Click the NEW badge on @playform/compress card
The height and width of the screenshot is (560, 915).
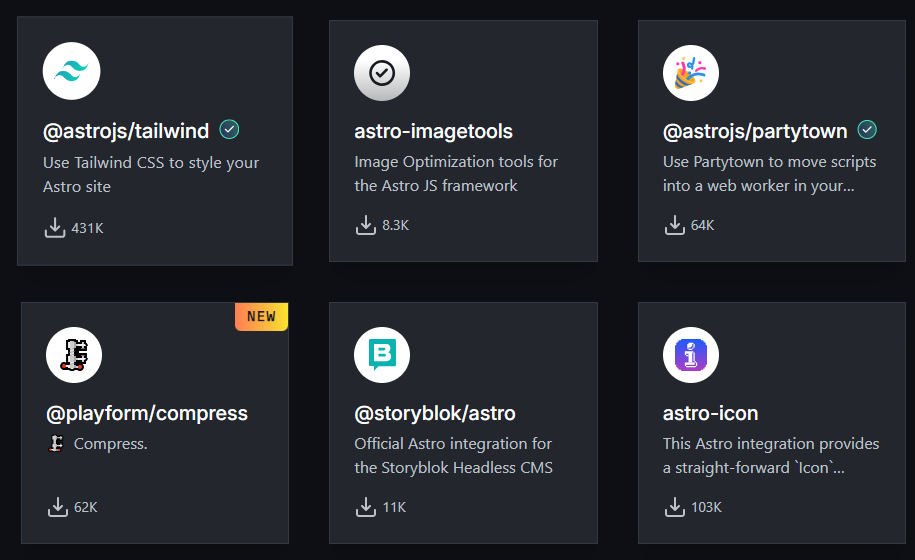[261, 317]
